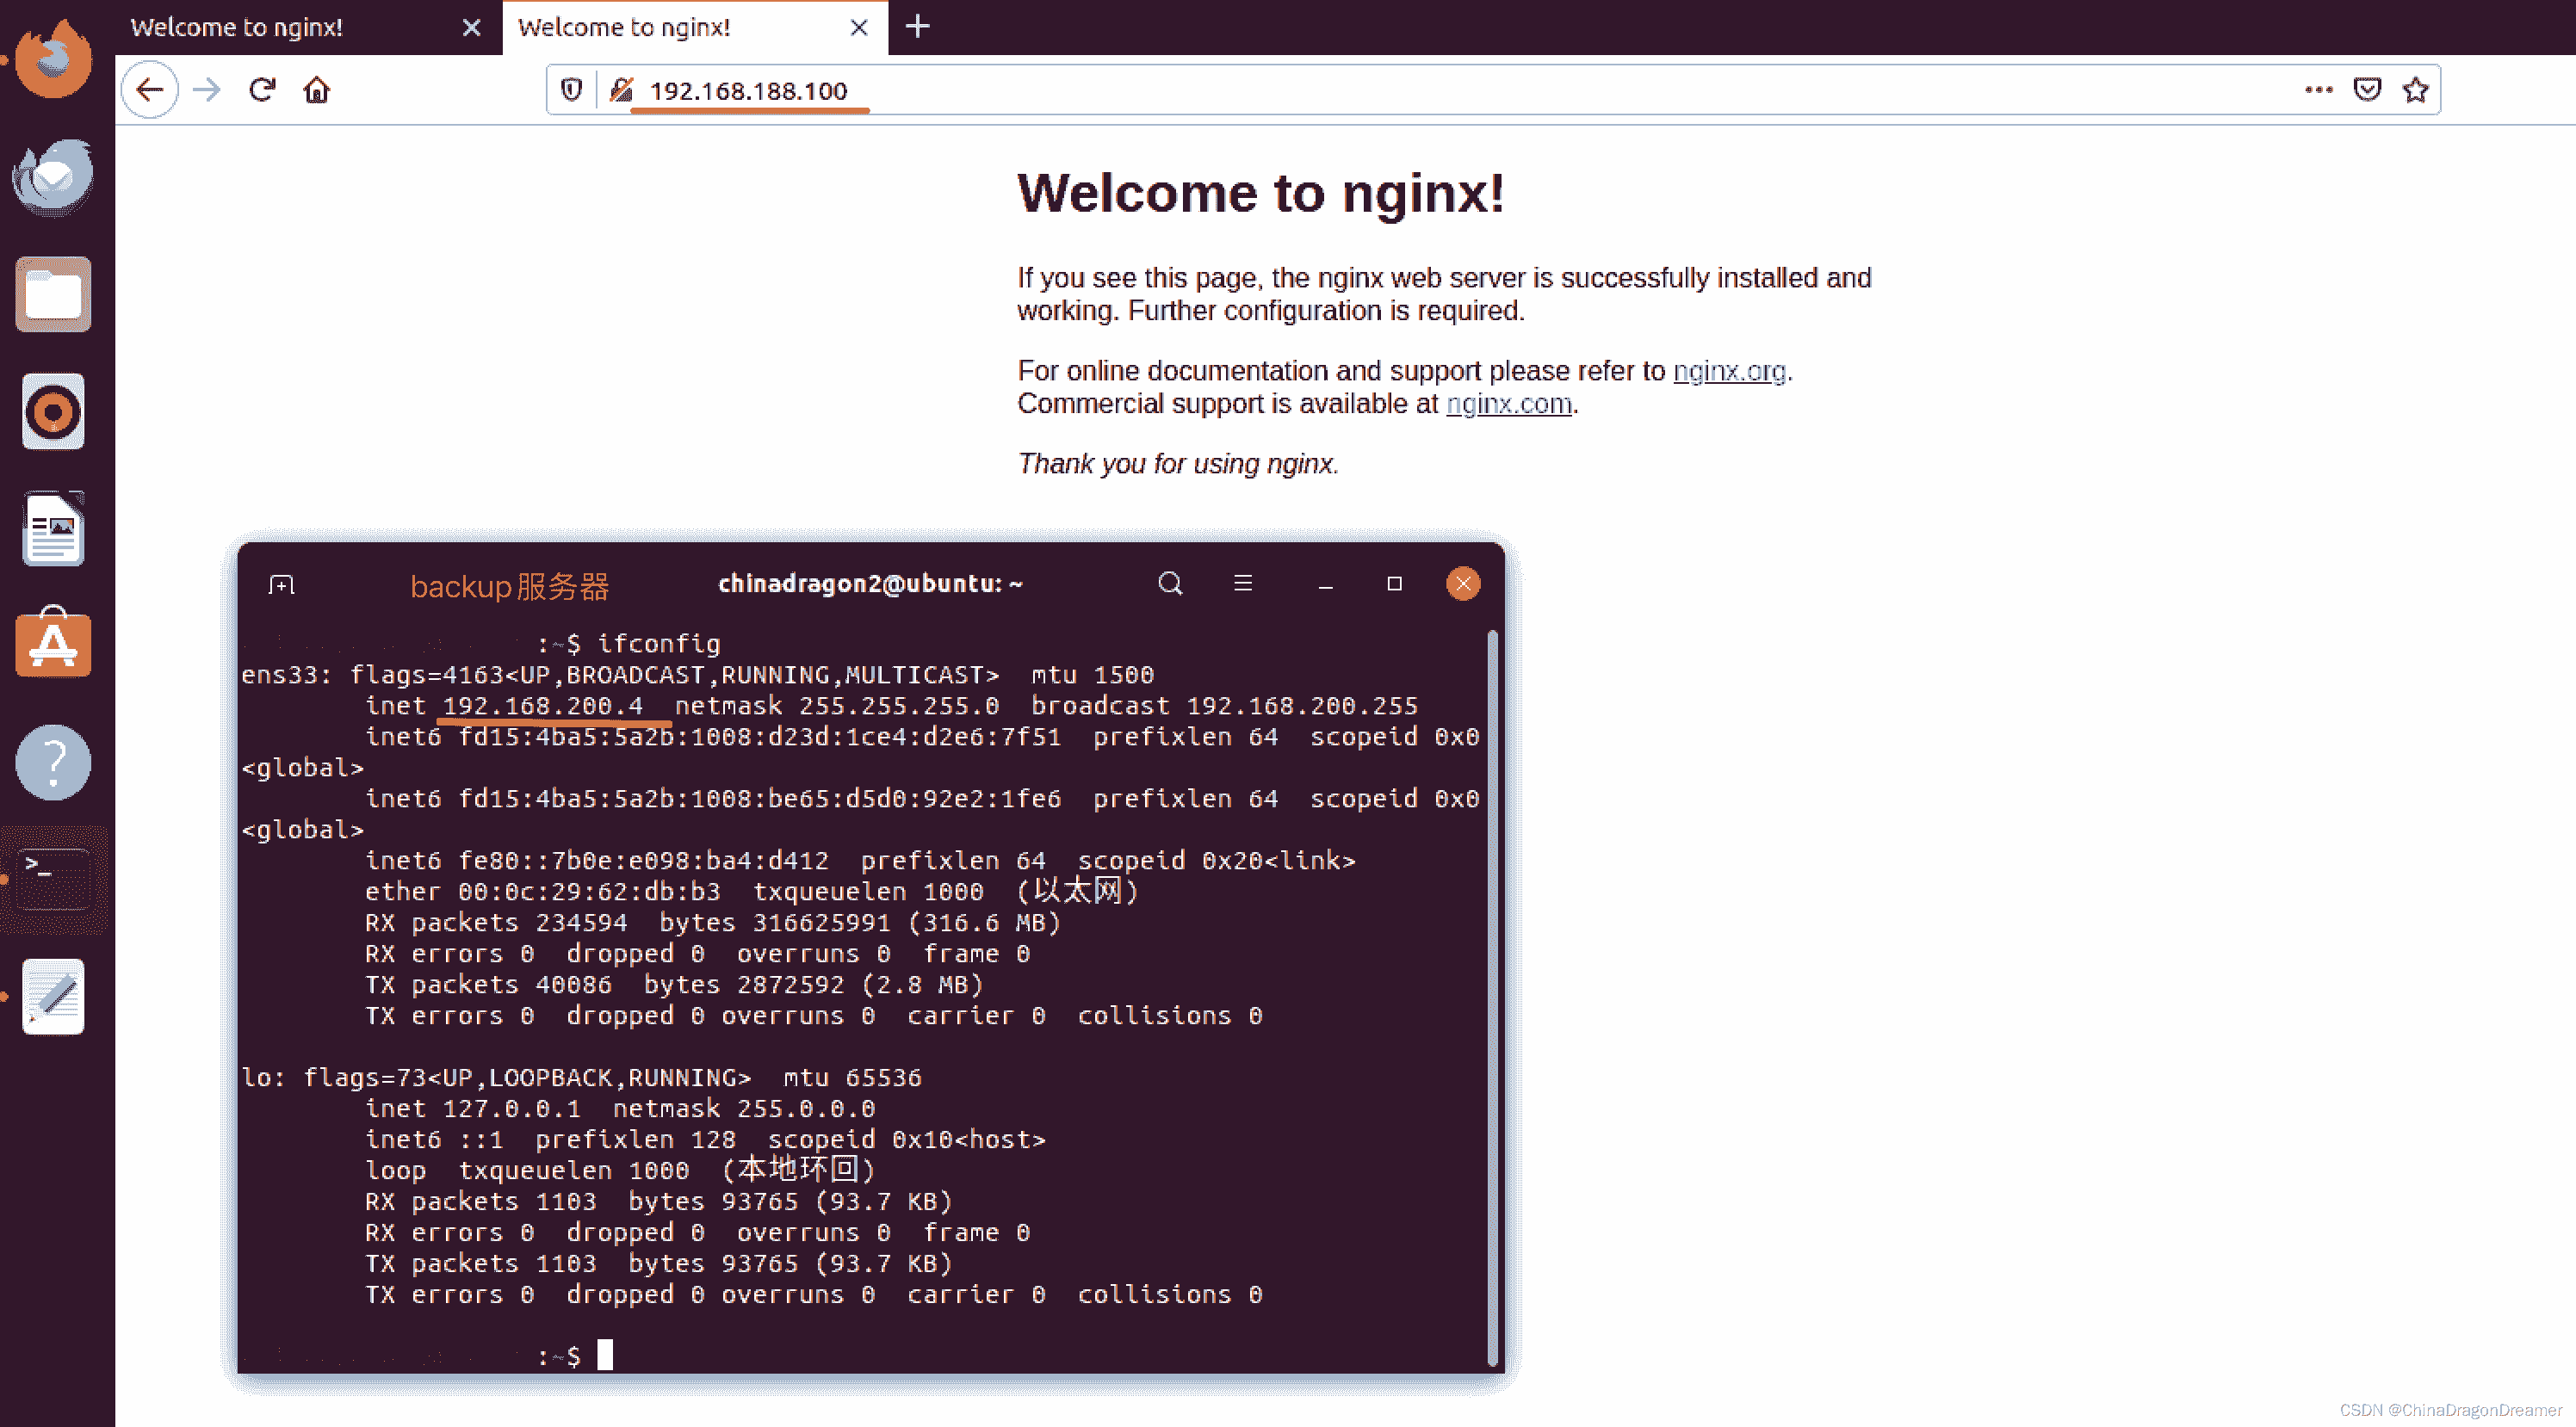Show insecure connection info padlock icon
The height and width of the screenshot is (1427, 2576).
click(x=621, y=90)
